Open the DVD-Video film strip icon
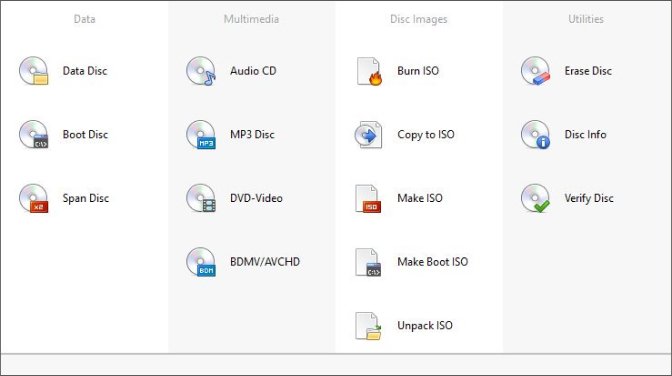Image resolution: width=672 pixels, height=376 pixels. tap(201, 198)
